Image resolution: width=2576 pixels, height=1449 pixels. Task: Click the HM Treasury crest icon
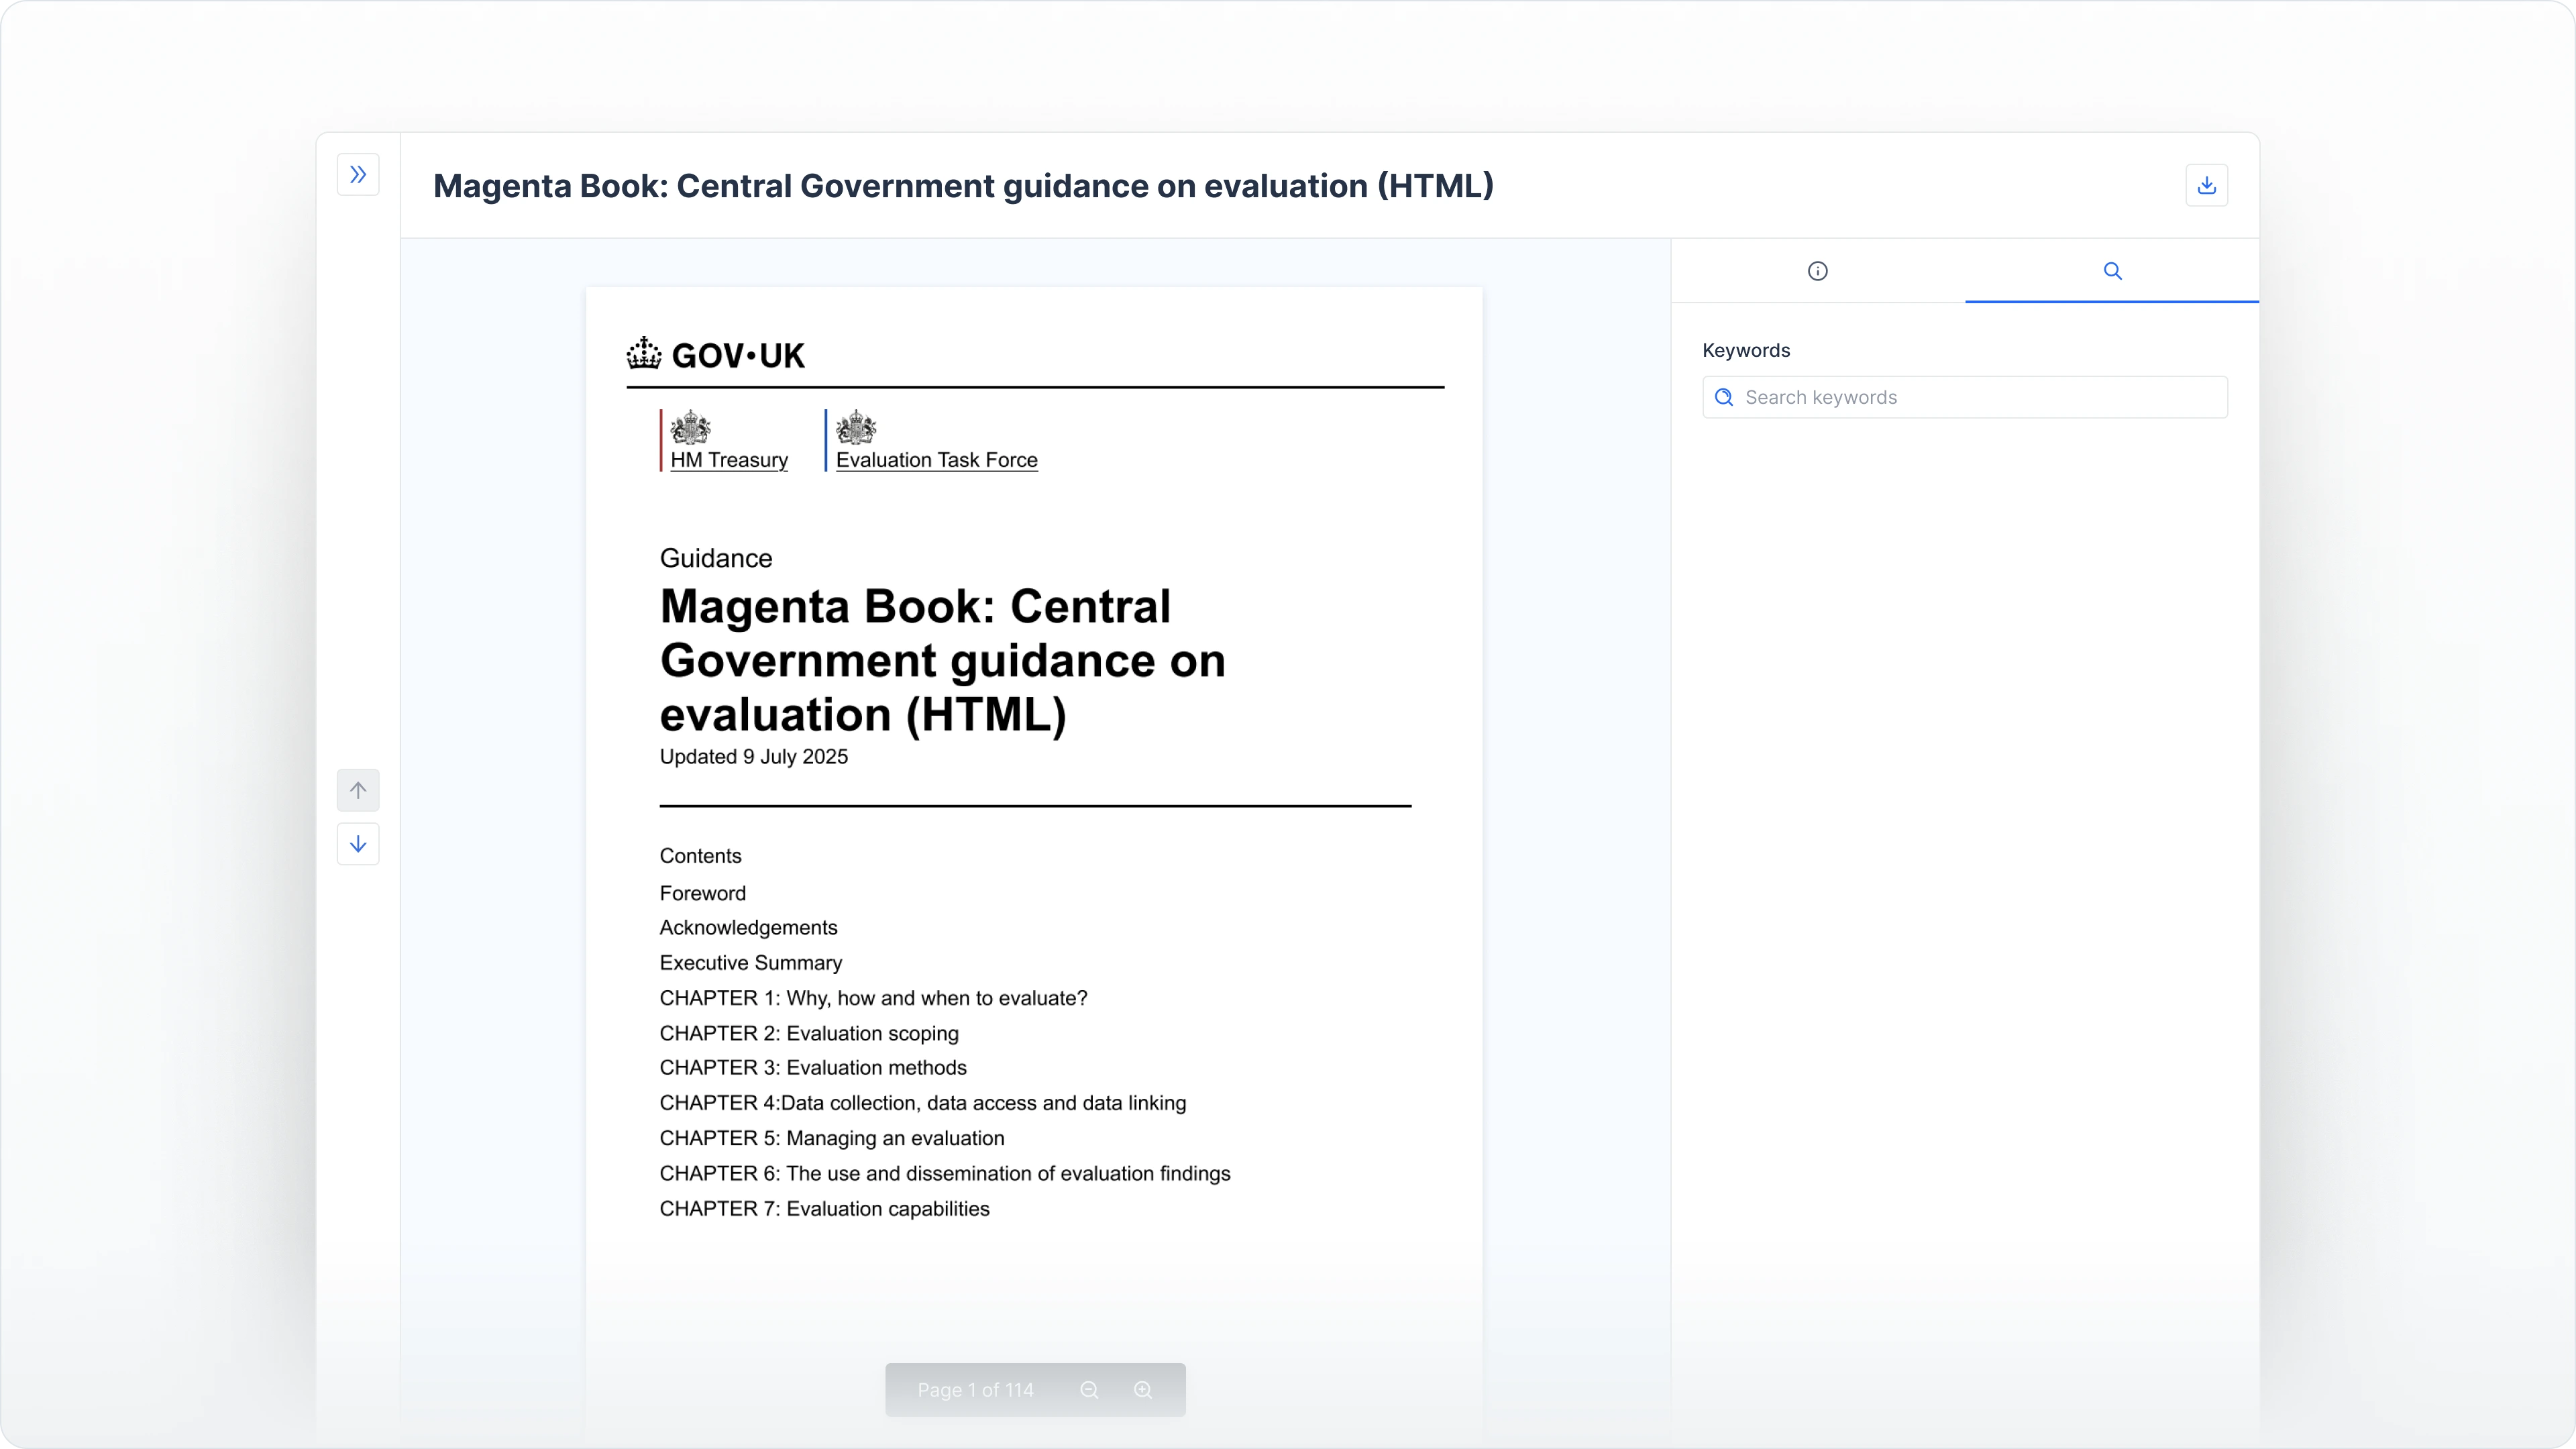(690, 428)
